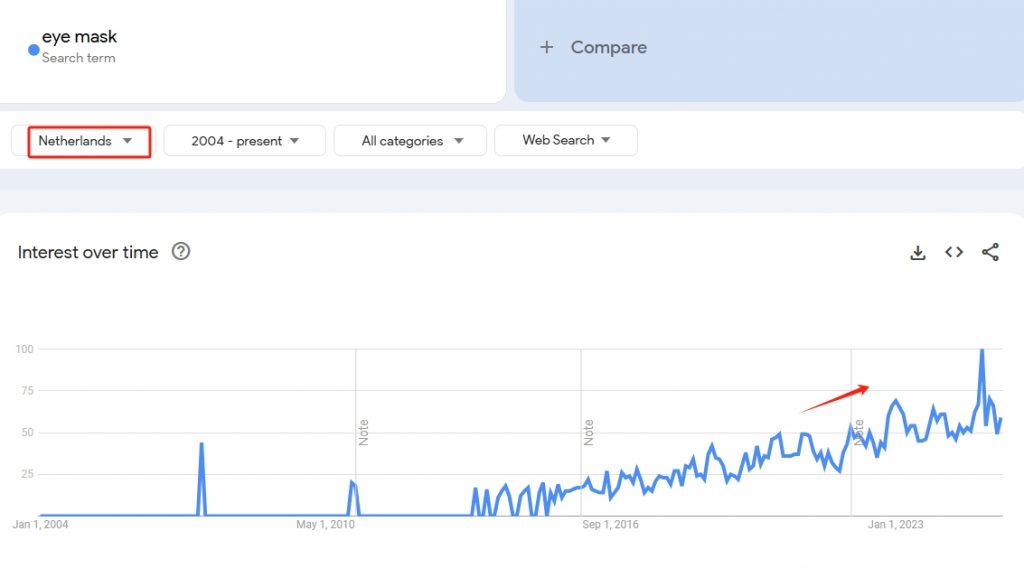Image resolution: width=1024 pixels, height=568 pixels.
Task: Click the isolated spike before 2010
Action: 202,445
